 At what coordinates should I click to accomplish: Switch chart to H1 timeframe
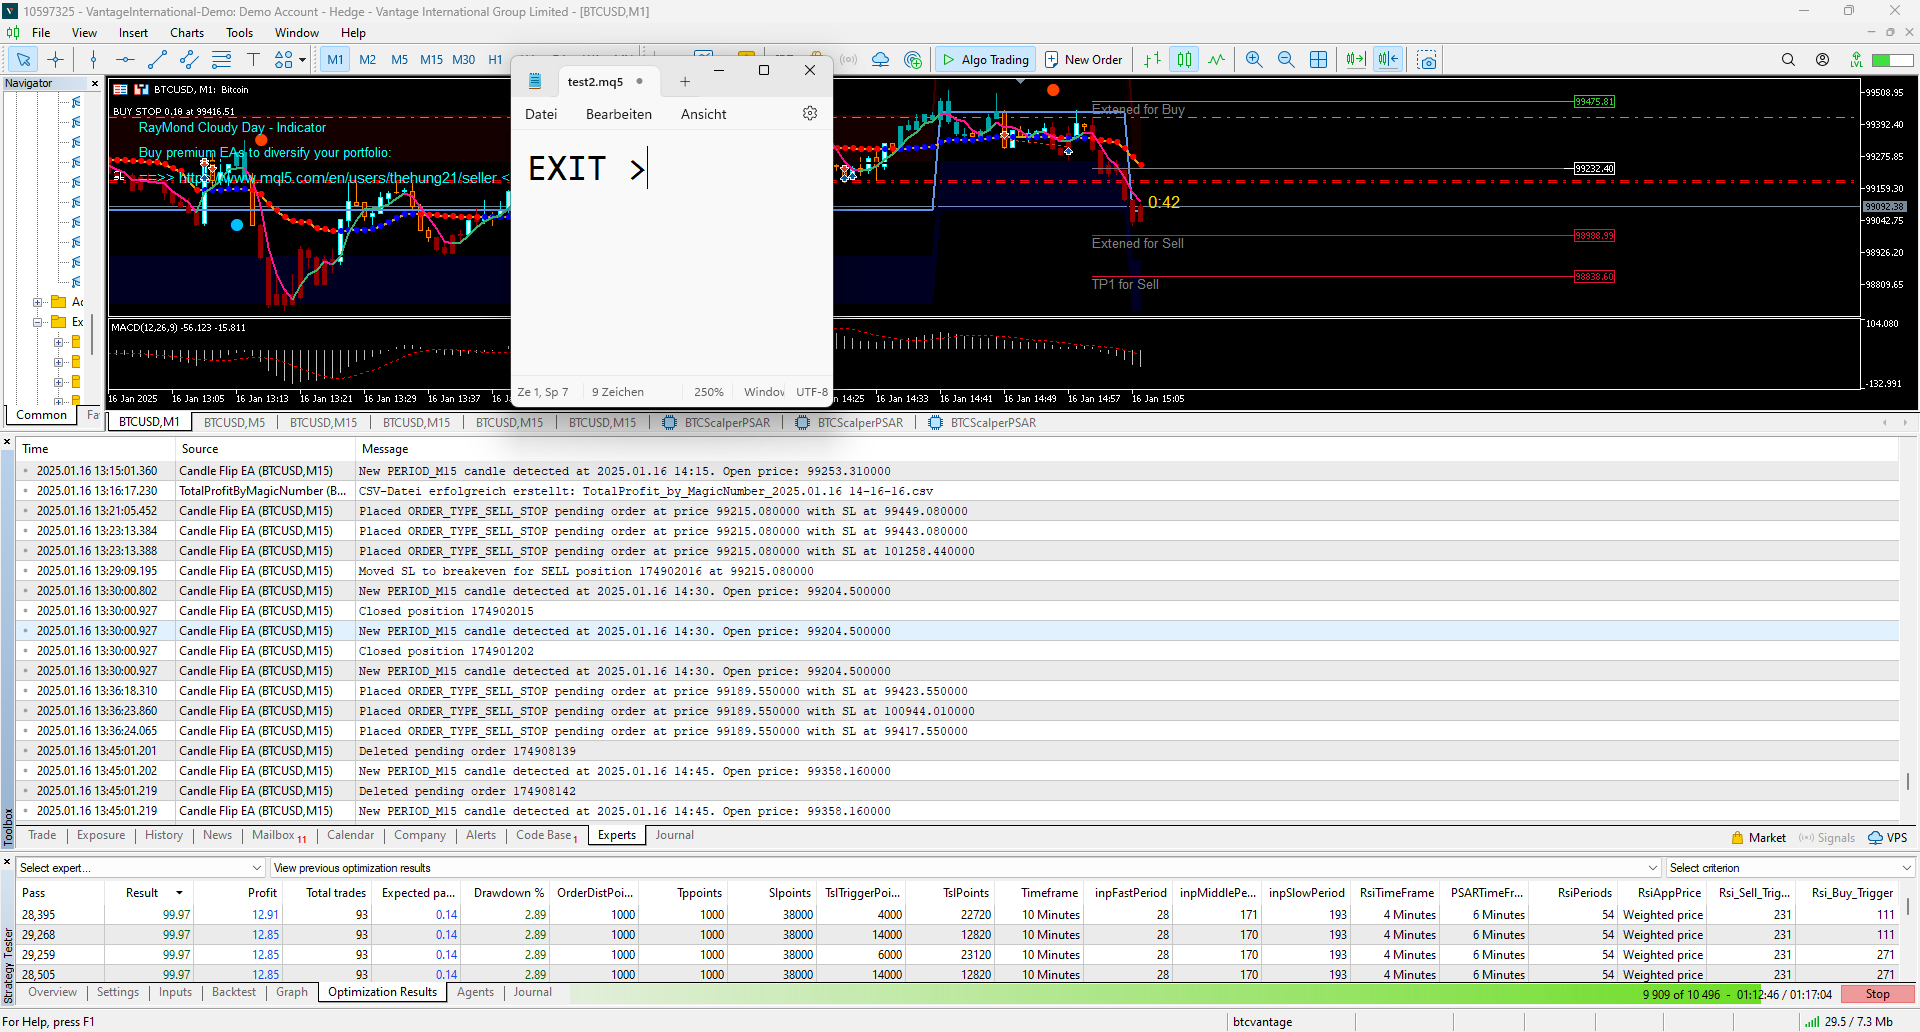pos(495,60)
